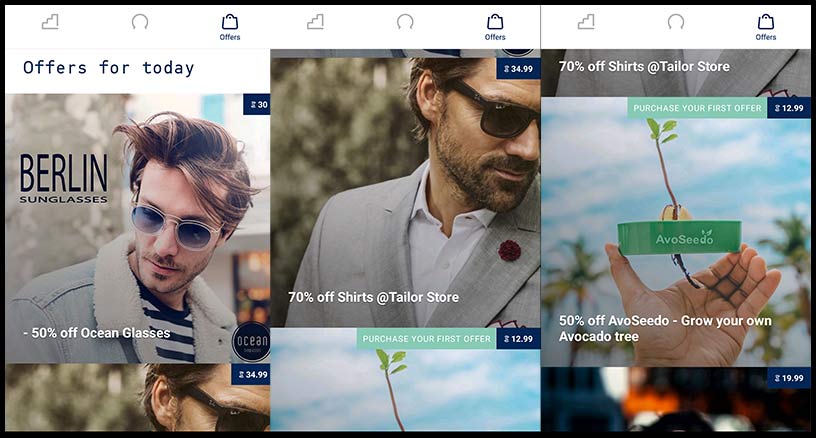
Task: Tap 'Purchase your first offer' banner in the right screen
Action: tap(697, 108)
